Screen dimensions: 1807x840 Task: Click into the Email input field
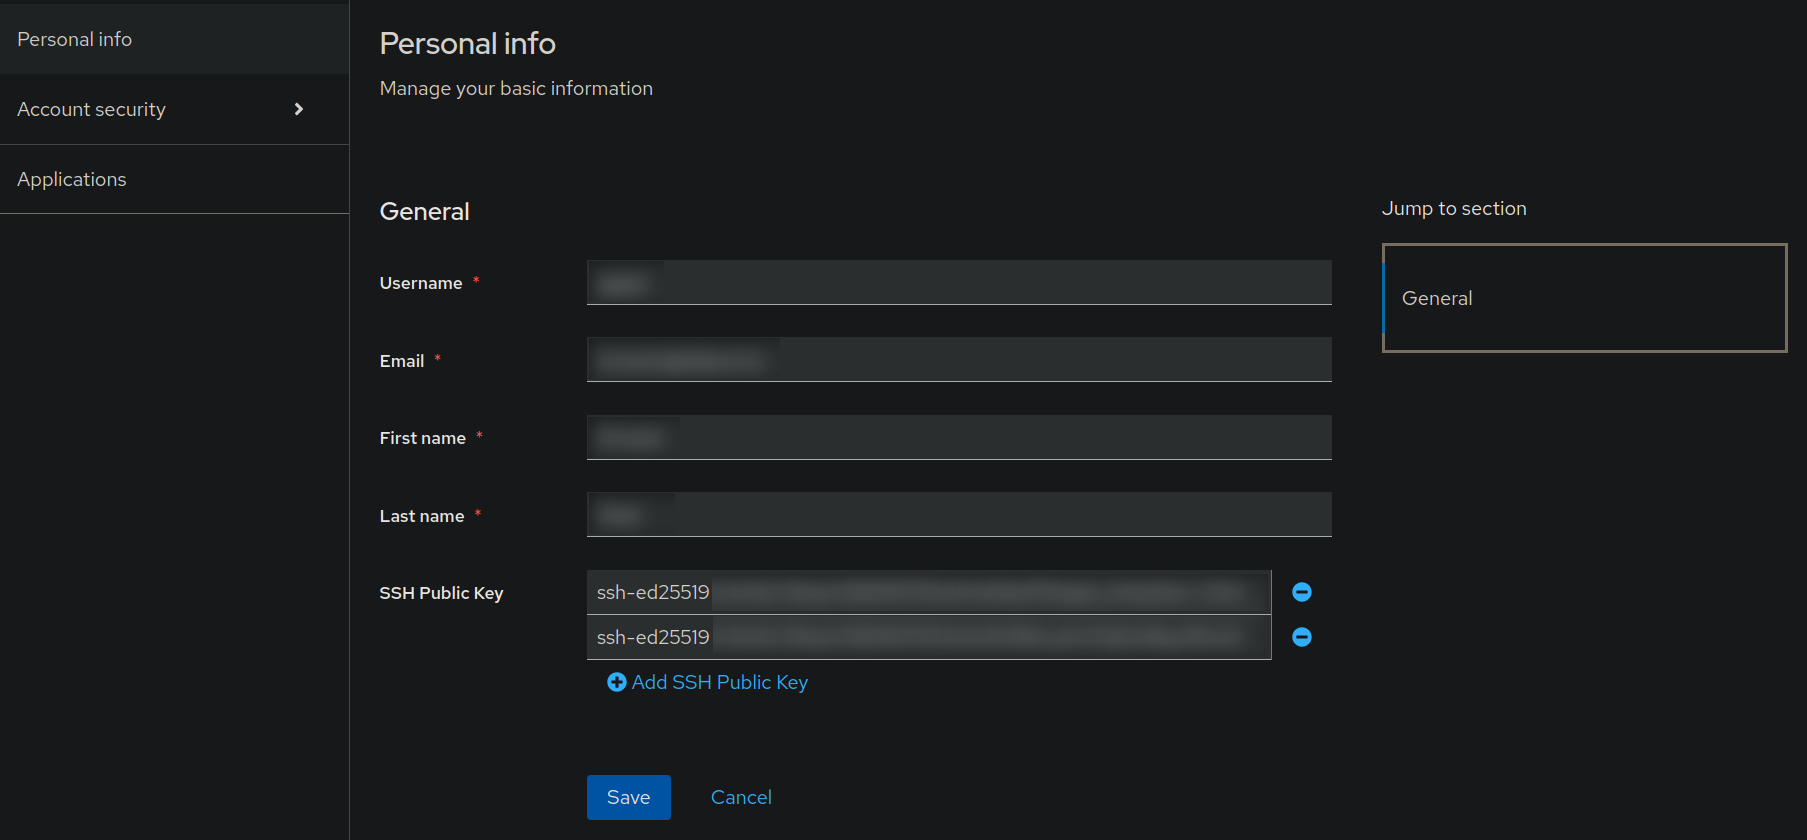958,360
